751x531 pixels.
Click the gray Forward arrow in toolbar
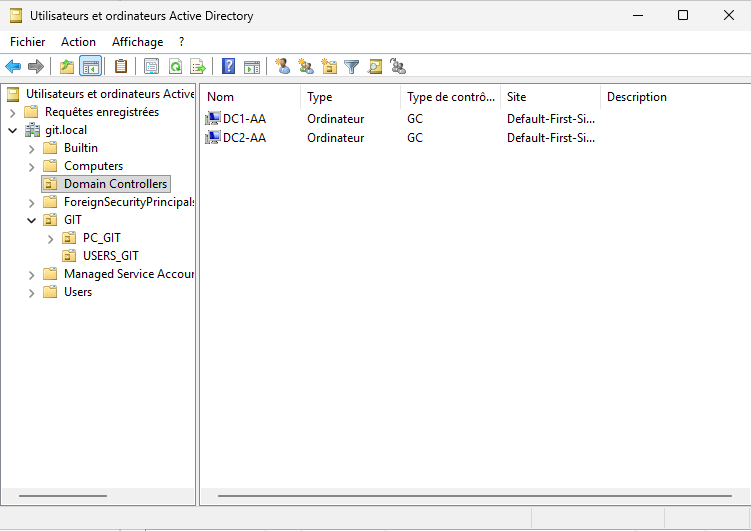36,67
